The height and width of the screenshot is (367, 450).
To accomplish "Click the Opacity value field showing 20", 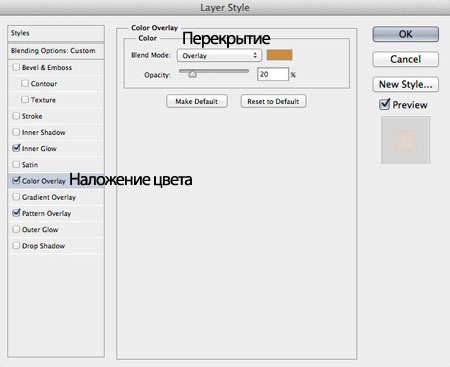I will tap(273, 74).
